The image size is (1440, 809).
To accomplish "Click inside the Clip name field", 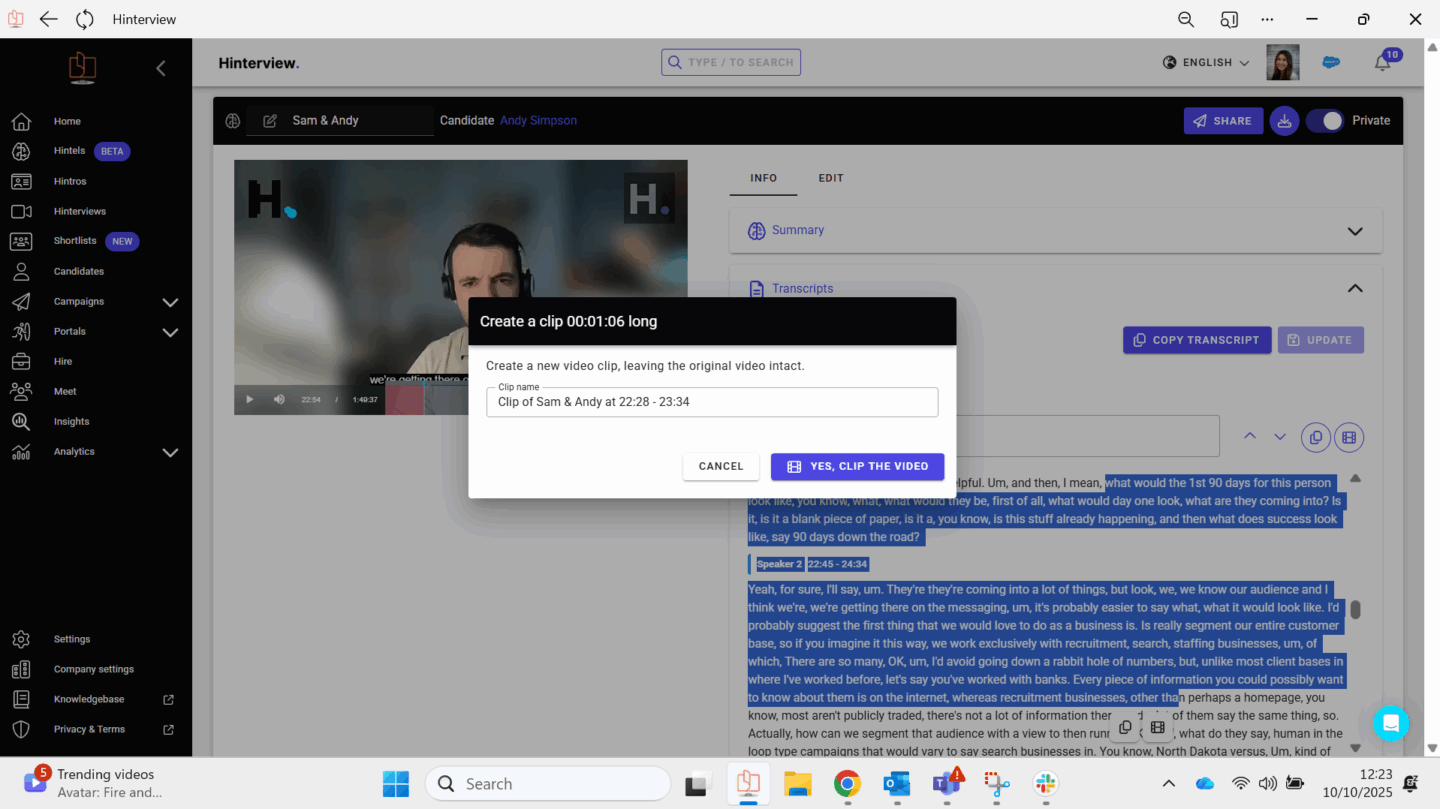I will [x=711, y=402].
